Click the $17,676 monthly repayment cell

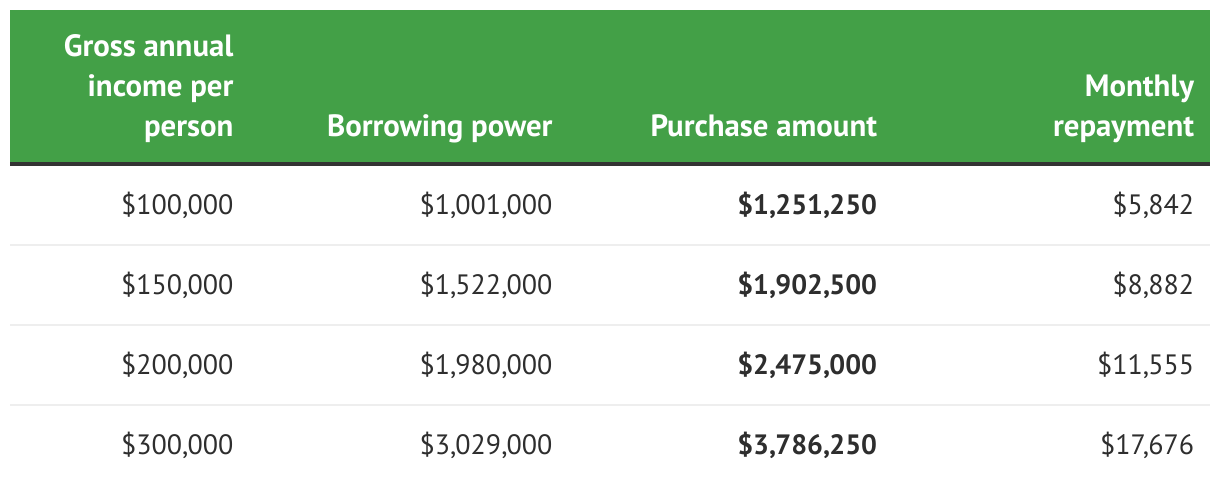tap(1147, 444)
